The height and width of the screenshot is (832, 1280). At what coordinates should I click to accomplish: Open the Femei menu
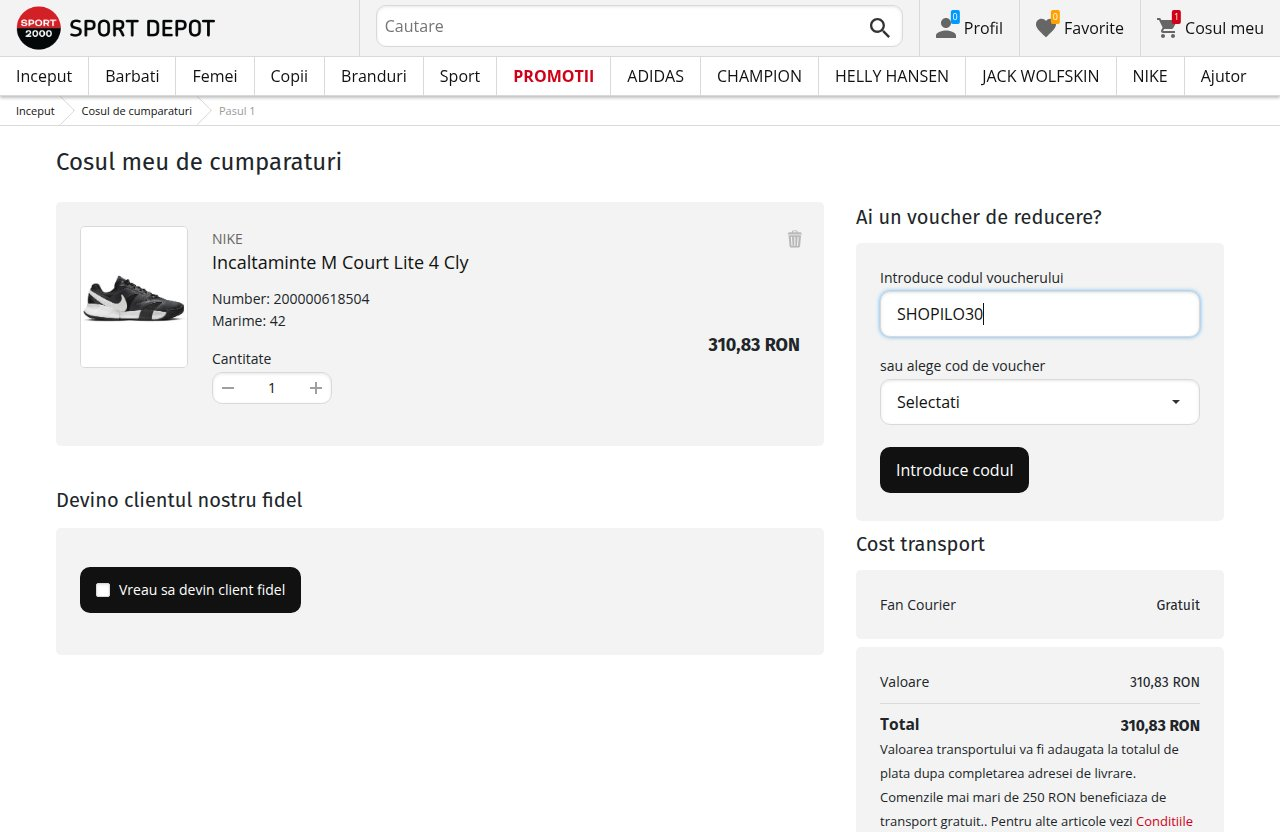215,76
